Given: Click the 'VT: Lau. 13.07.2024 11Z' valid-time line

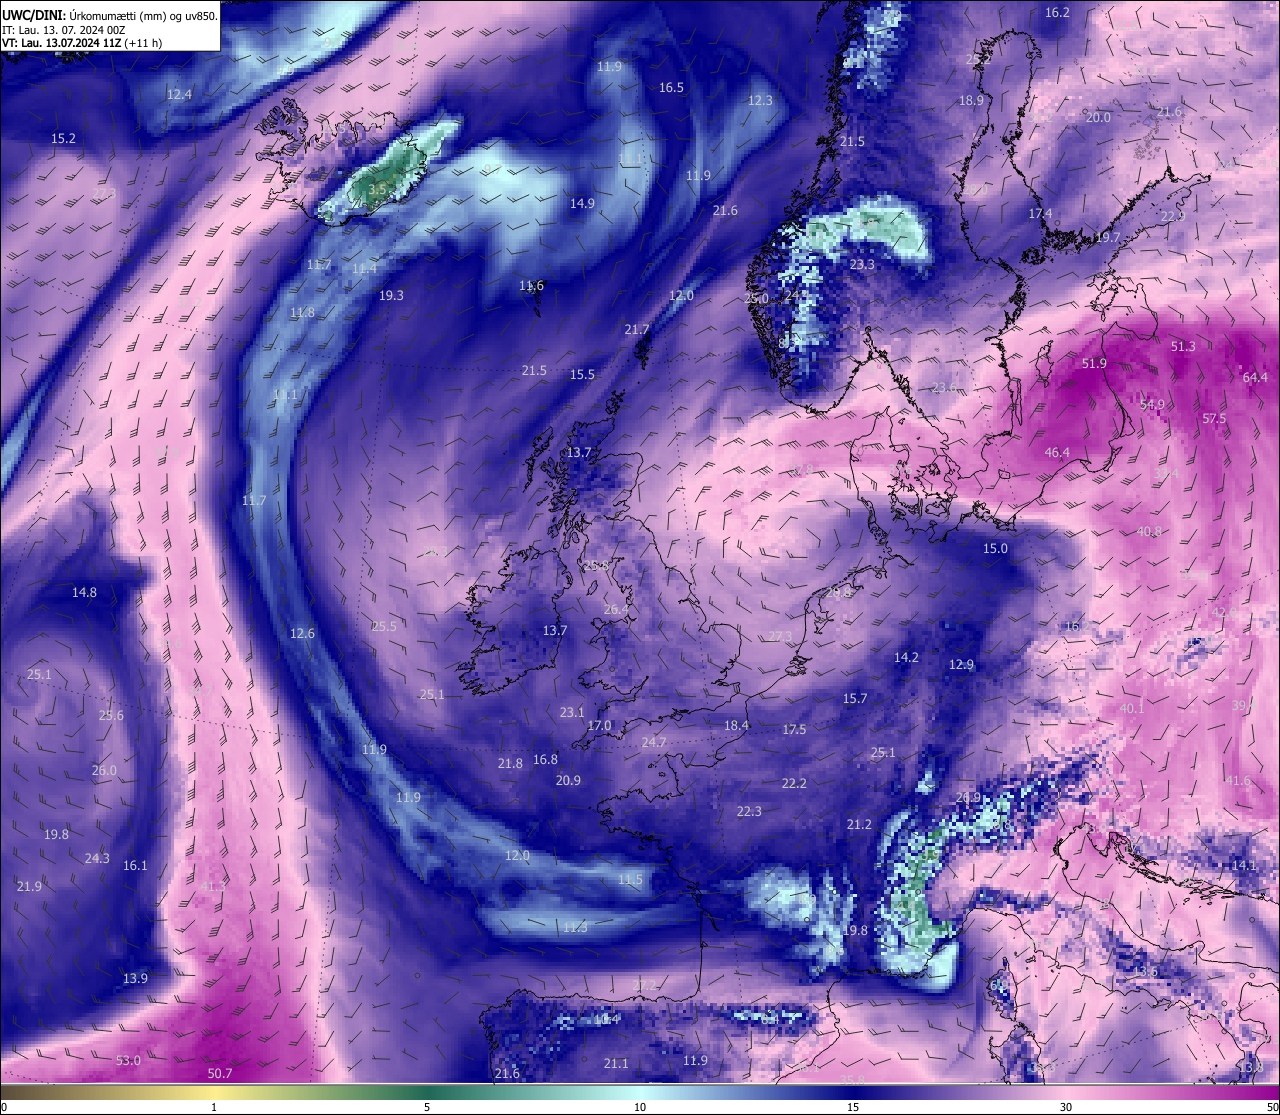Looking at the screenshot, I should coord(82,43).
